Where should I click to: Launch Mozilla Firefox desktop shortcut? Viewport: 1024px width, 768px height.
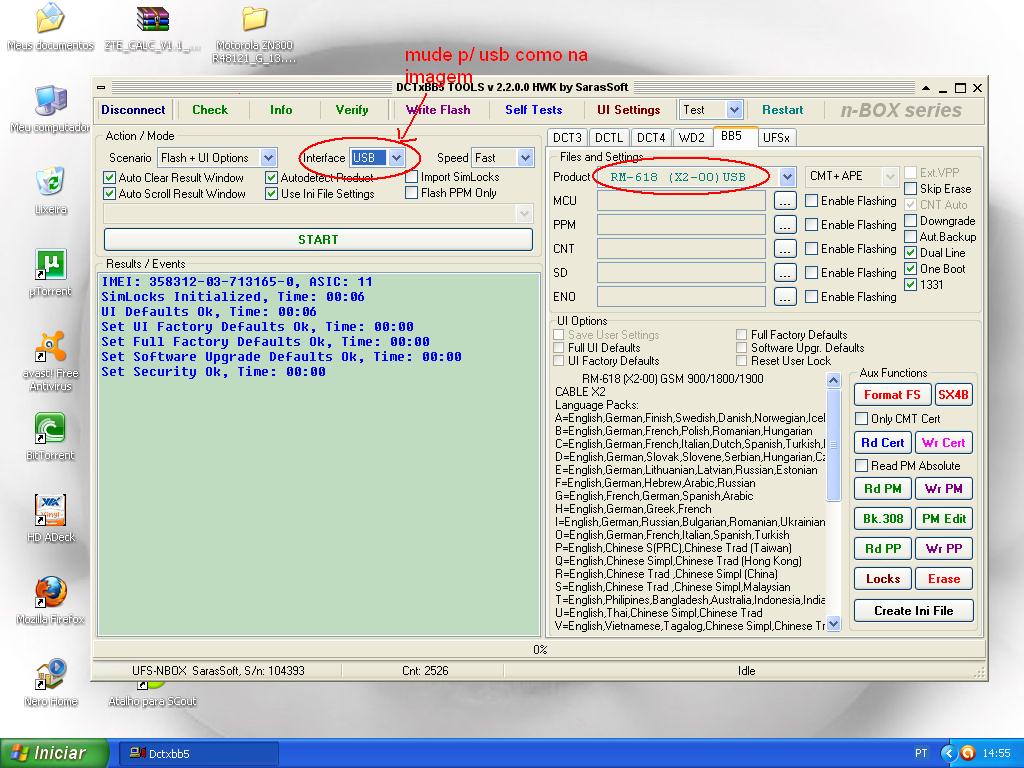point(51,601)
